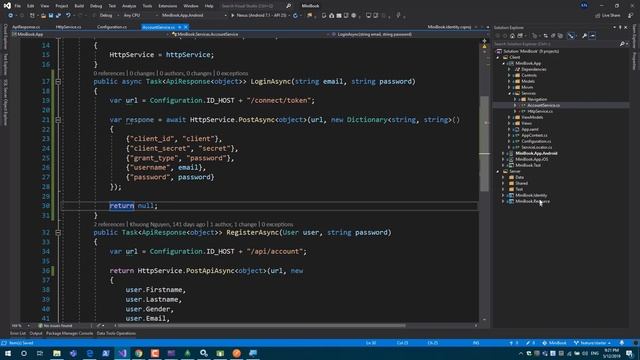Click the Undo toolbar icon
This screenshot has height=360, width=640.
[x=68, y=16]
